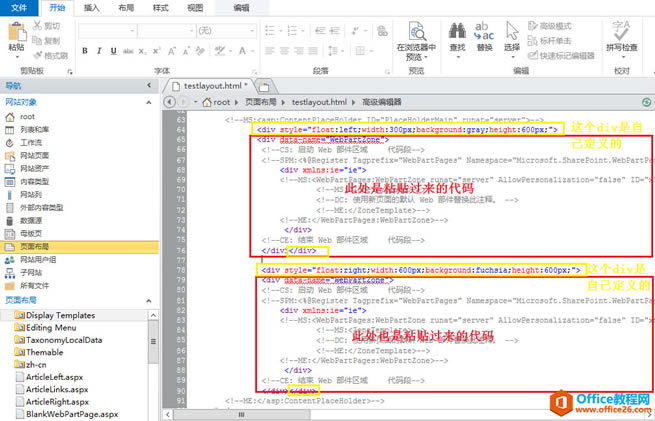
Task: Select the testlayout.html document tab
Action: pyautogui.click(x=209, y=86)
